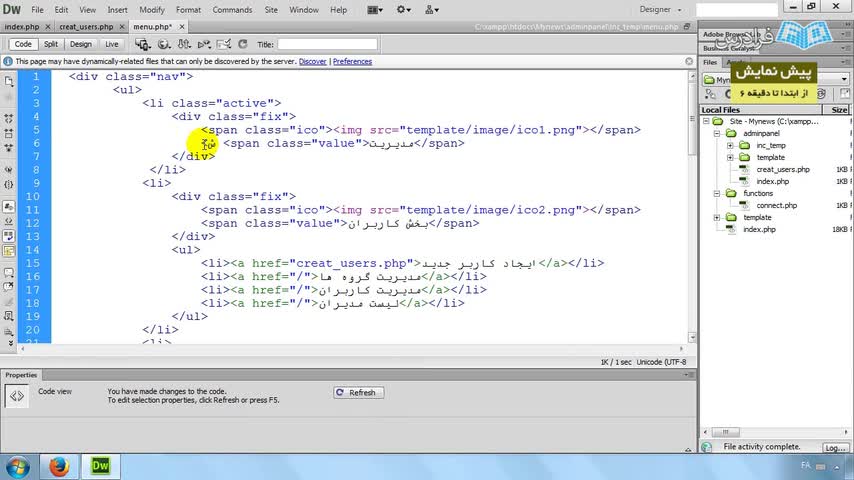Click the Visual aids checkmark icon

click(224, 44)
